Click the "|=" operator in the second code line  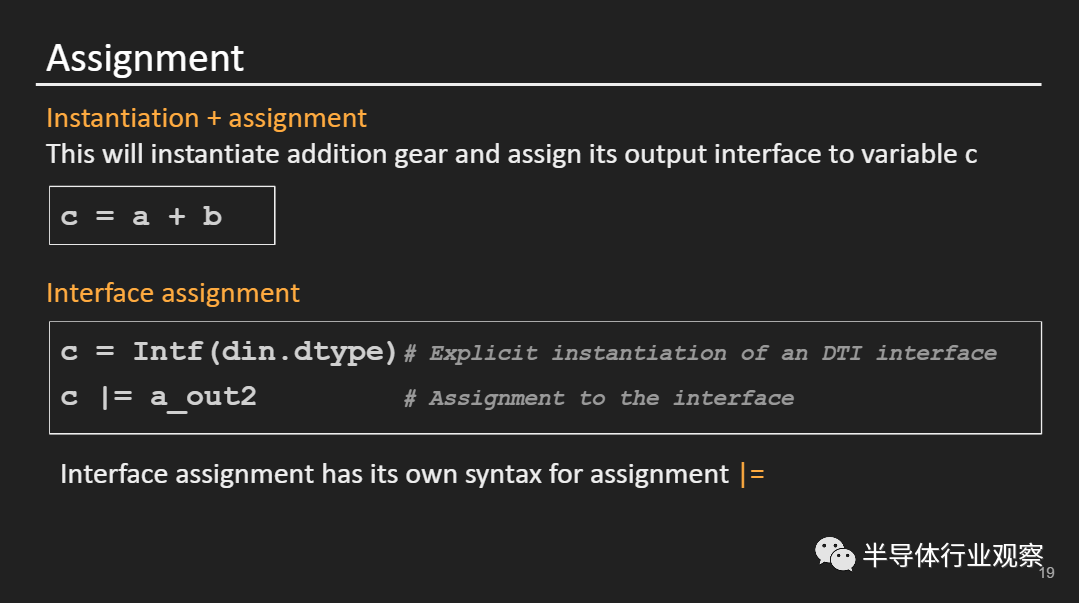point(114,397)
